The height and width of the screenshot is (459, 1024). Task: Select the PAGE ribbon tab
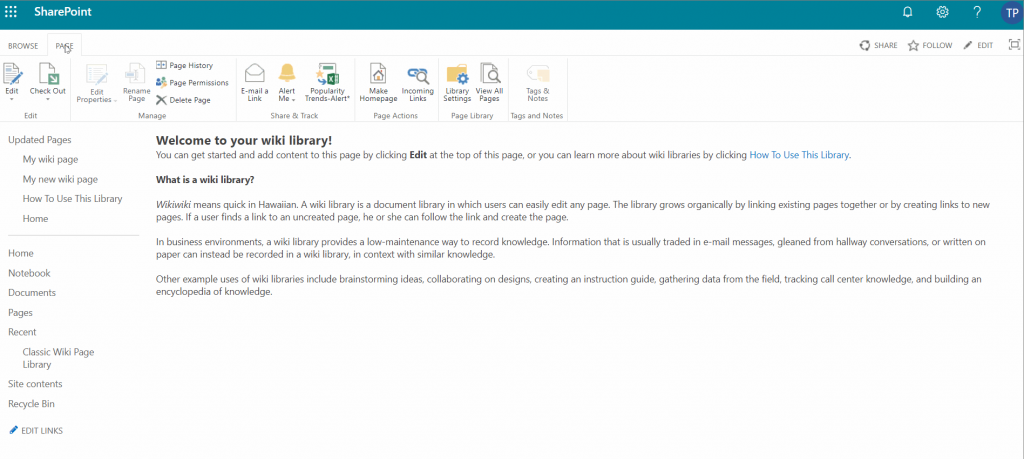(64, 46)
